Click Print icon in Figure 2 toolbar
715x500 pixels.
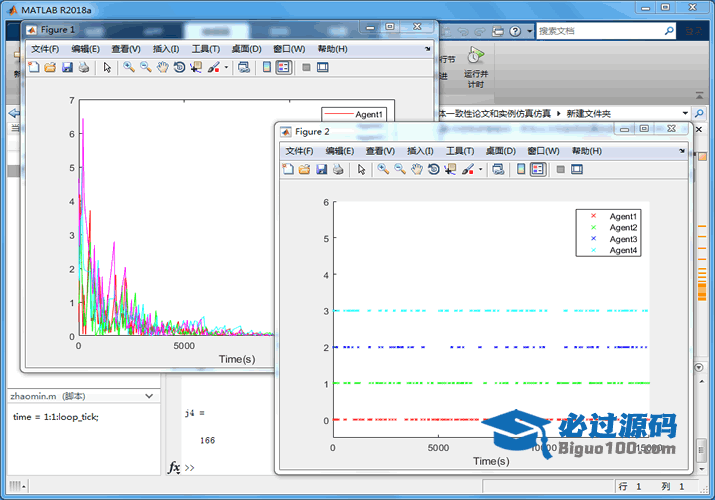338,170
